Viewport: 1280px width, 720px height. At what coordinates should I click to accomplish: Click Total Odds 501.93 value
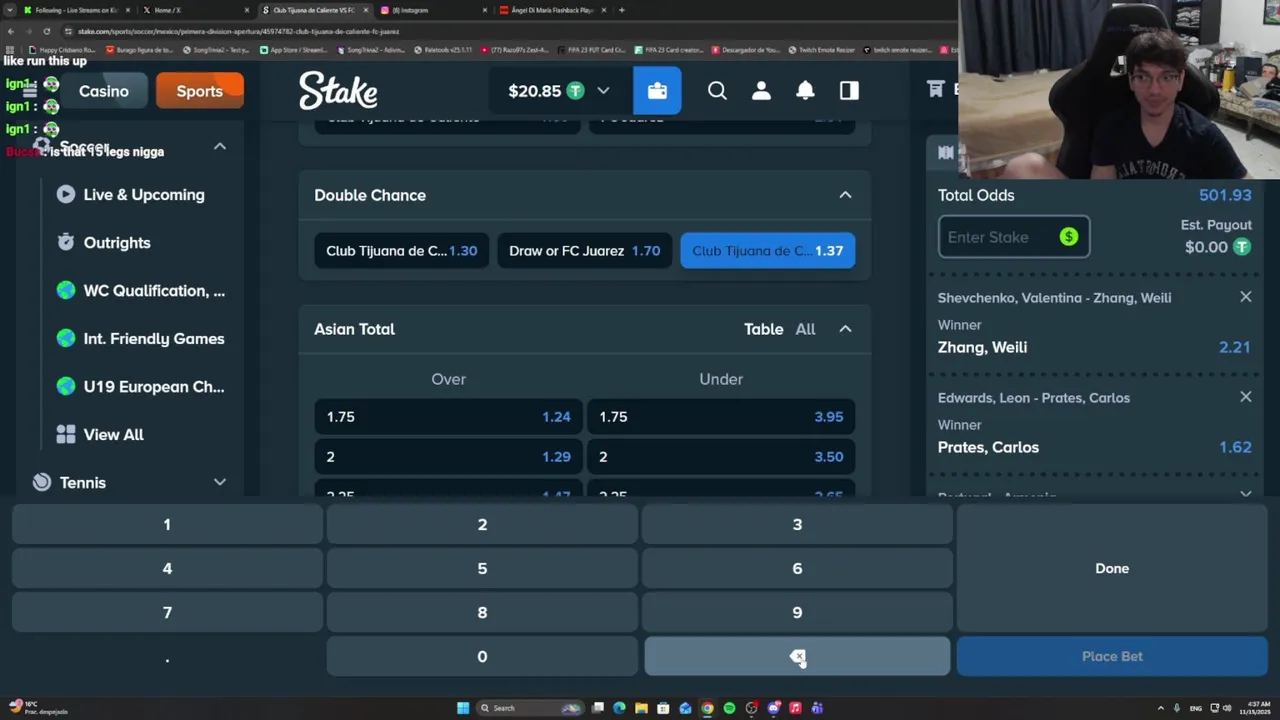1225,195
